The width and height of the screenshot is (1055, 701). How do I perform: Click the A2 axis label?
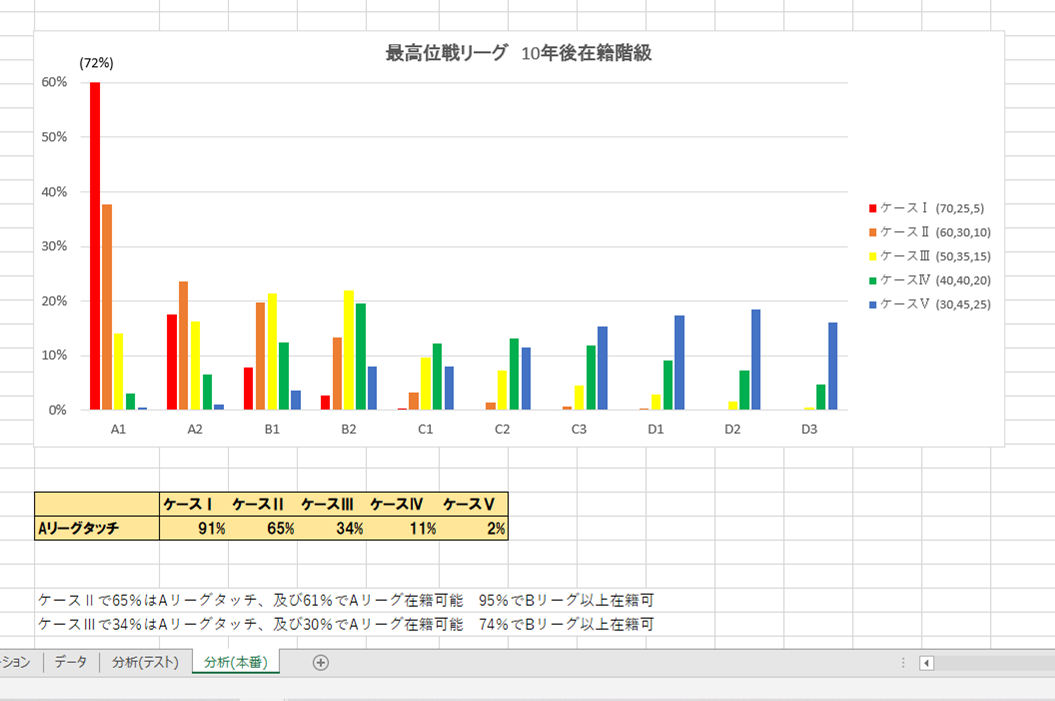pyautogui.click(x=195, y=429)
